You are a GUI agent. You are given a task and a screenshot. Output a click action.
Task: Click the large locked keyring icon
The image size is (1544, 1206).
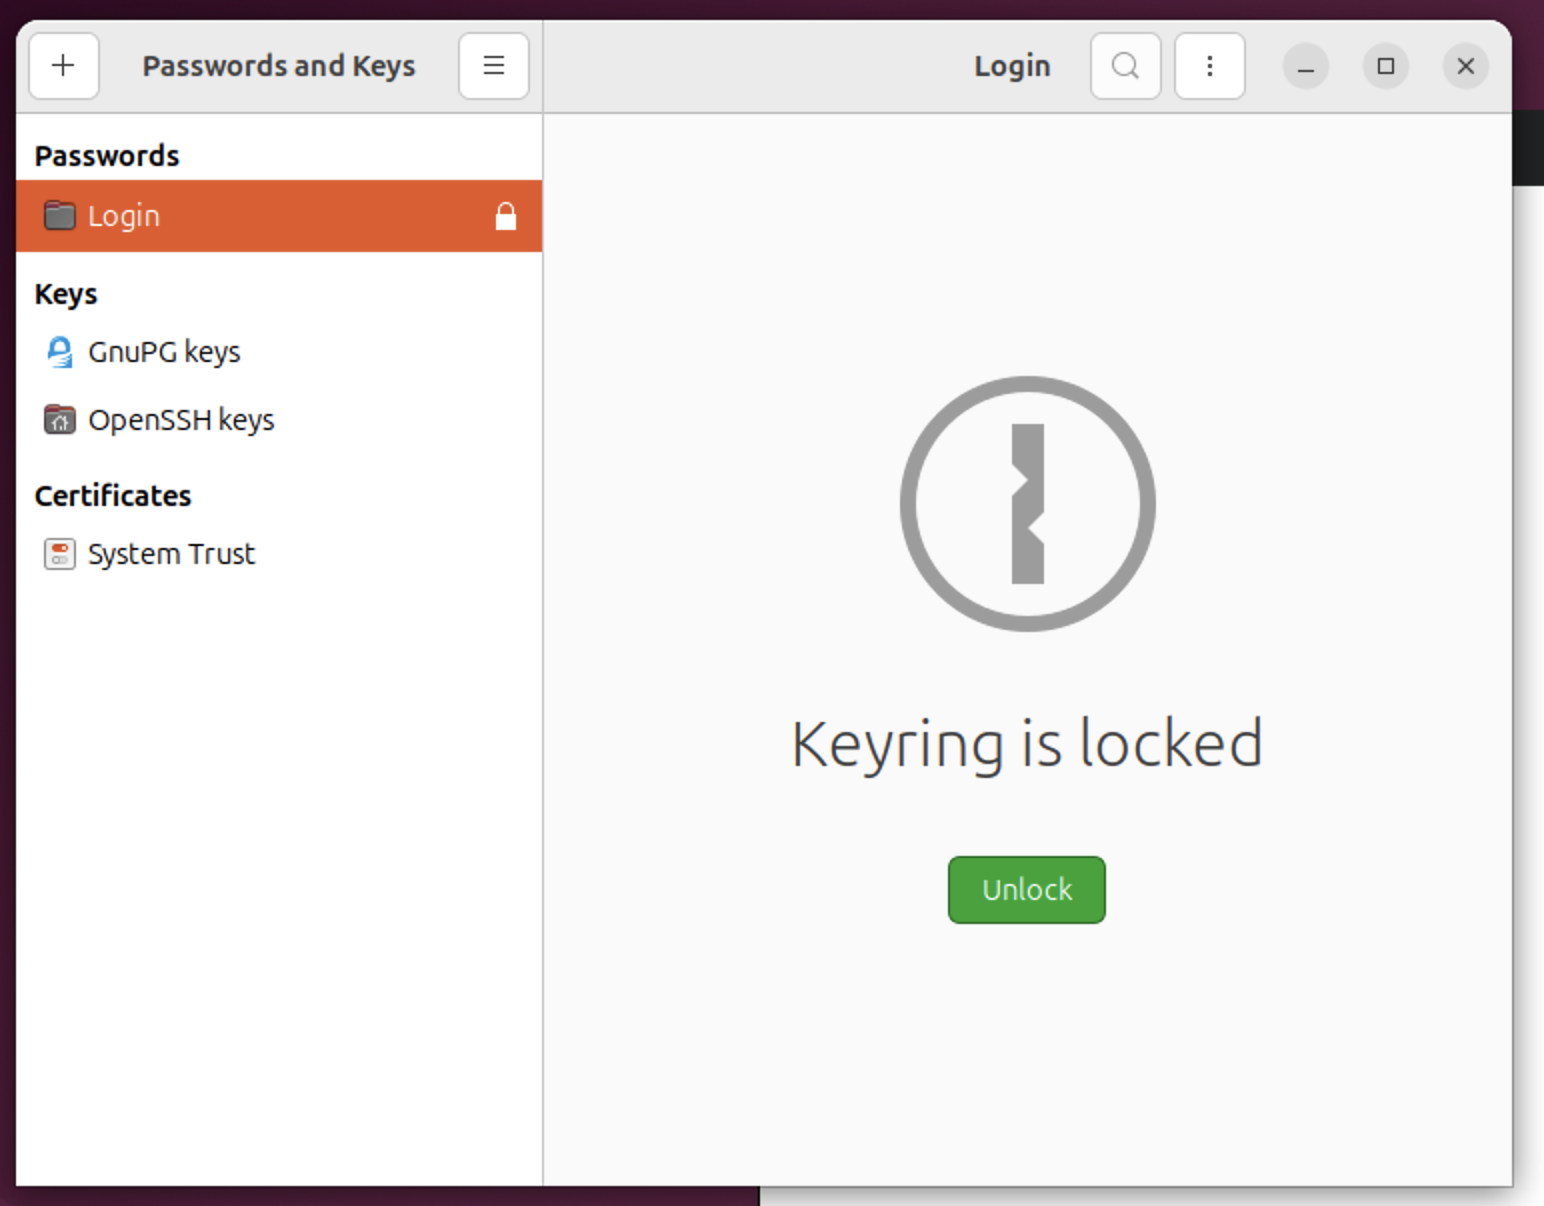click(x=1027, y=503)
